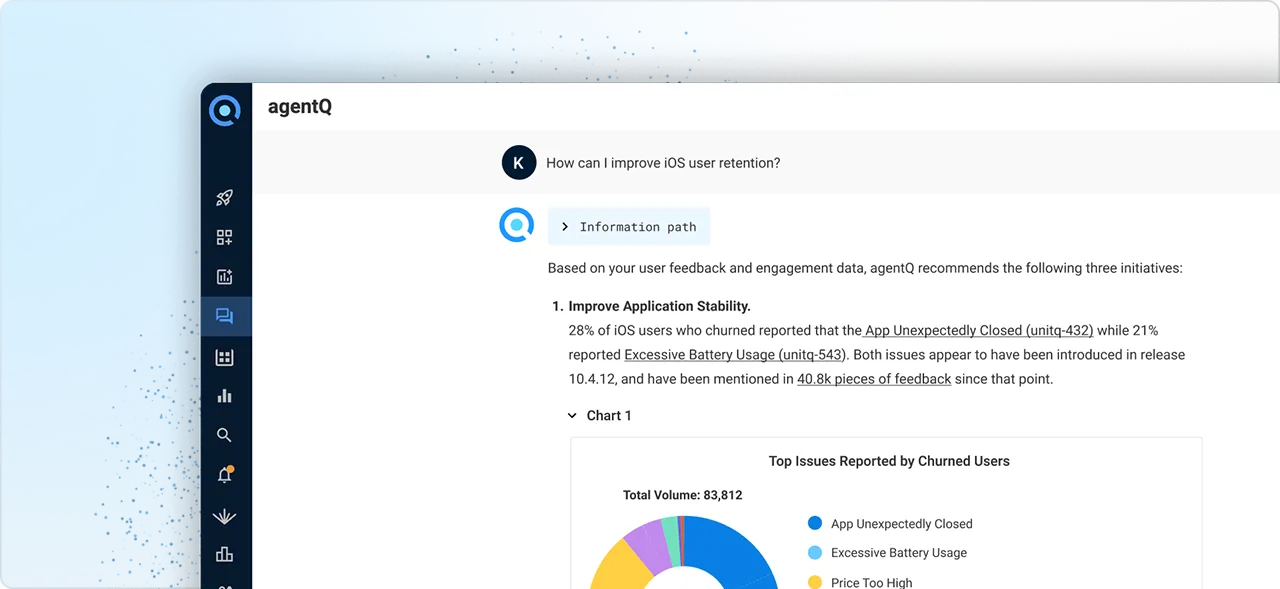
Task: Click the yellow segment of the donut chart
Action: click(620, 566)
